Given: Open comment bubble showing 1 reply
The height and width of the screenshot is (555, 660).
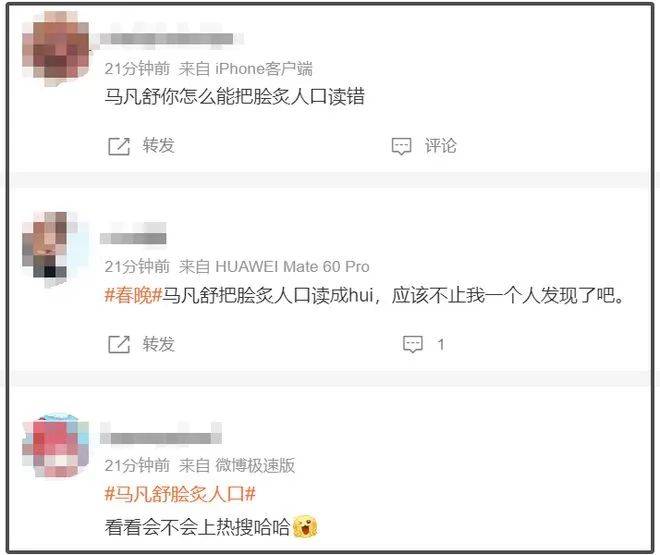Looking at the screenshot, I should pos(412,344).
